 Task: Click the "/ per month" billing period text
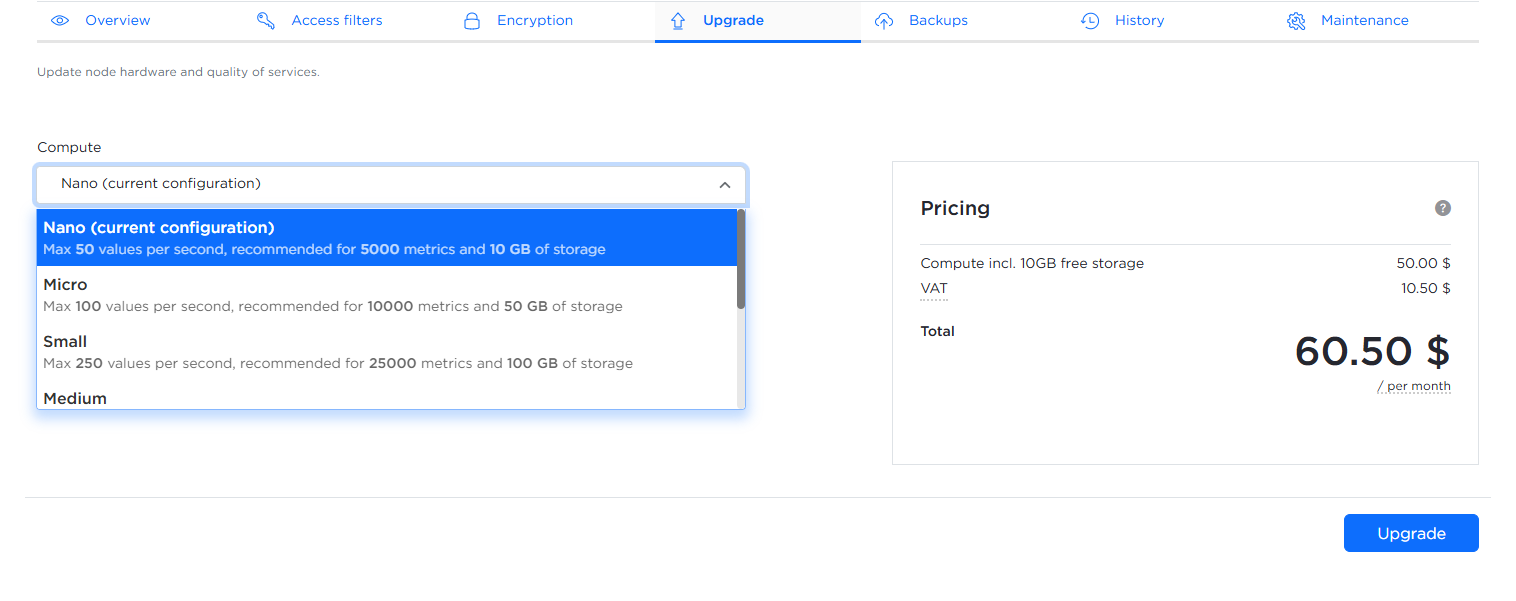tap(1413, 386)
